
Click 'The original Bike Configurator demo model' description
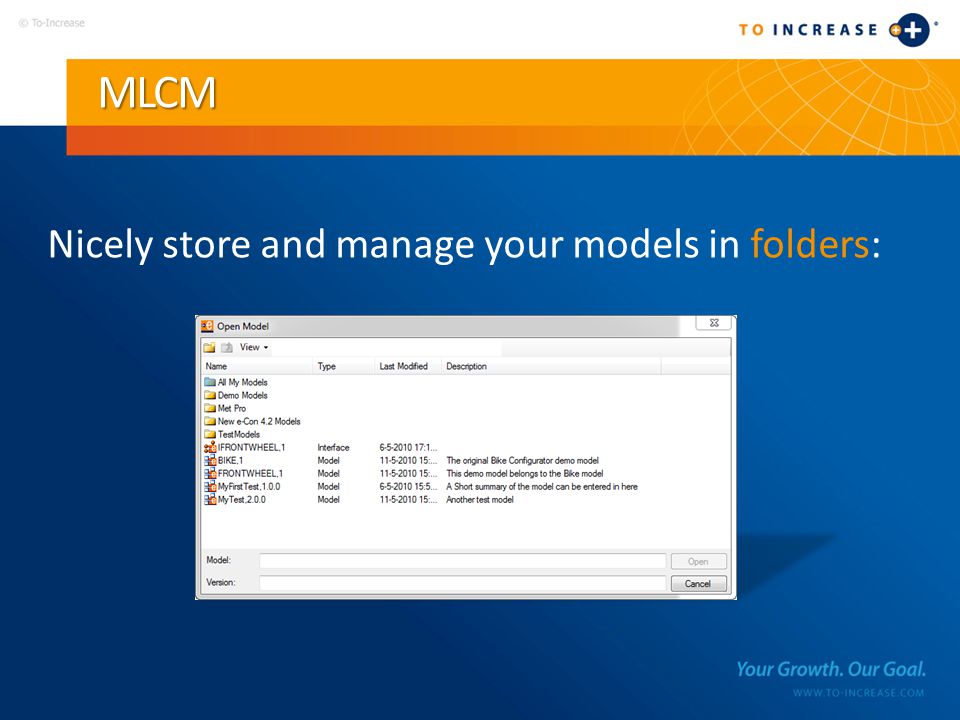[x=522, y=460]
